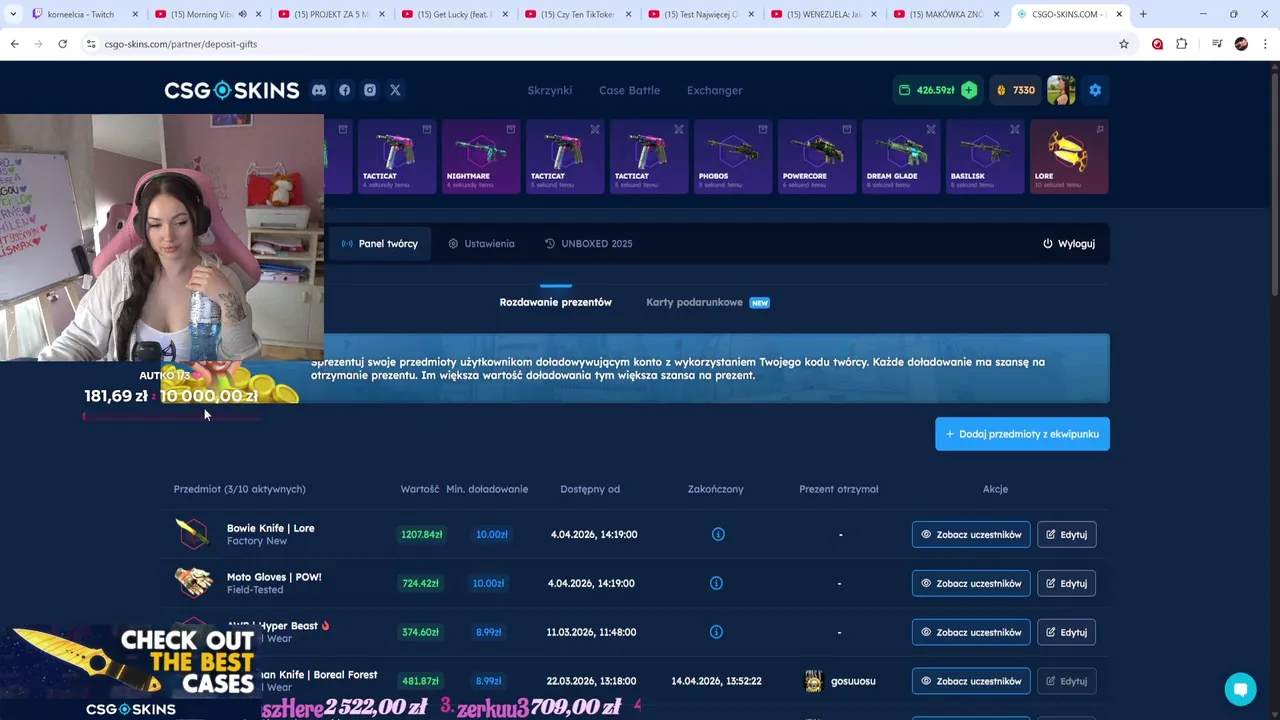This screenshot has width=1280, height=720.
Task: Edit the Bowie Knife Lore gift
Action: point(1067,534)
